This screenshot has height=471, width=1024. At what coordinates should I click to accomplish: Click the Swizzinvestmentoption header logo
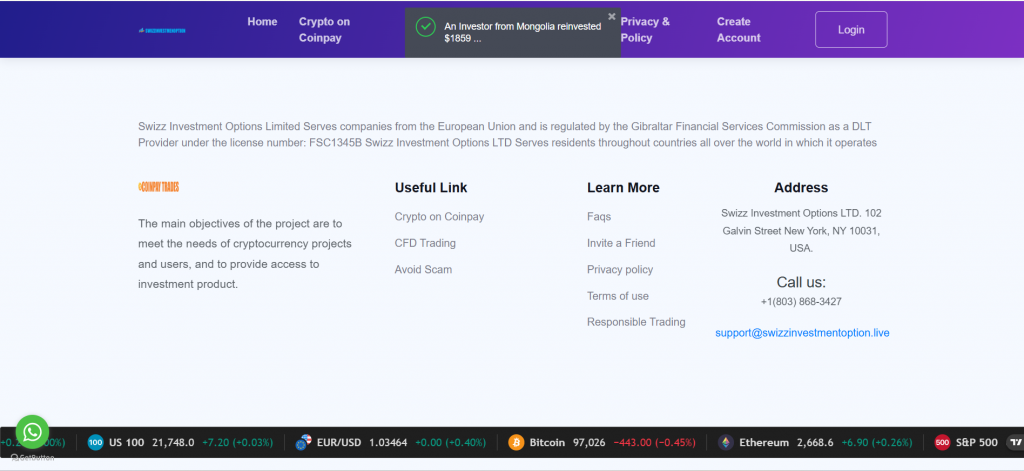pyautogui.click(x=162, y=30)
